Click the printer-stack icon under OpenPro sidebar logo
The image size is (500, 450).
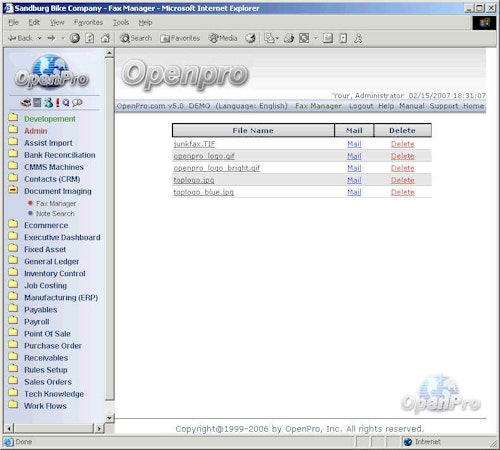coord(26,103)
